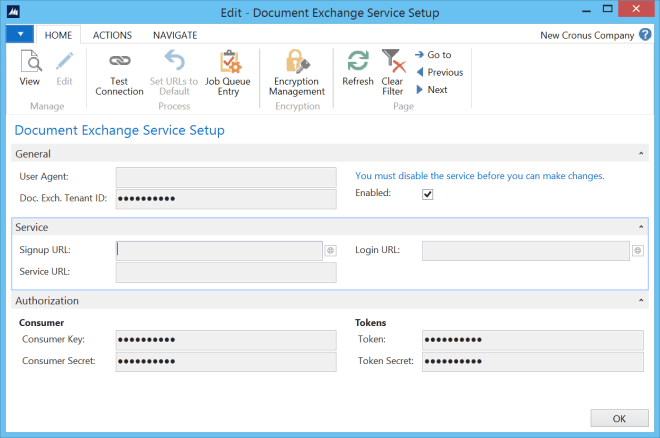The image size is (660, 438).
Task: Click the User Agent field
Action: pyautogui.click(x=226, y=177)
